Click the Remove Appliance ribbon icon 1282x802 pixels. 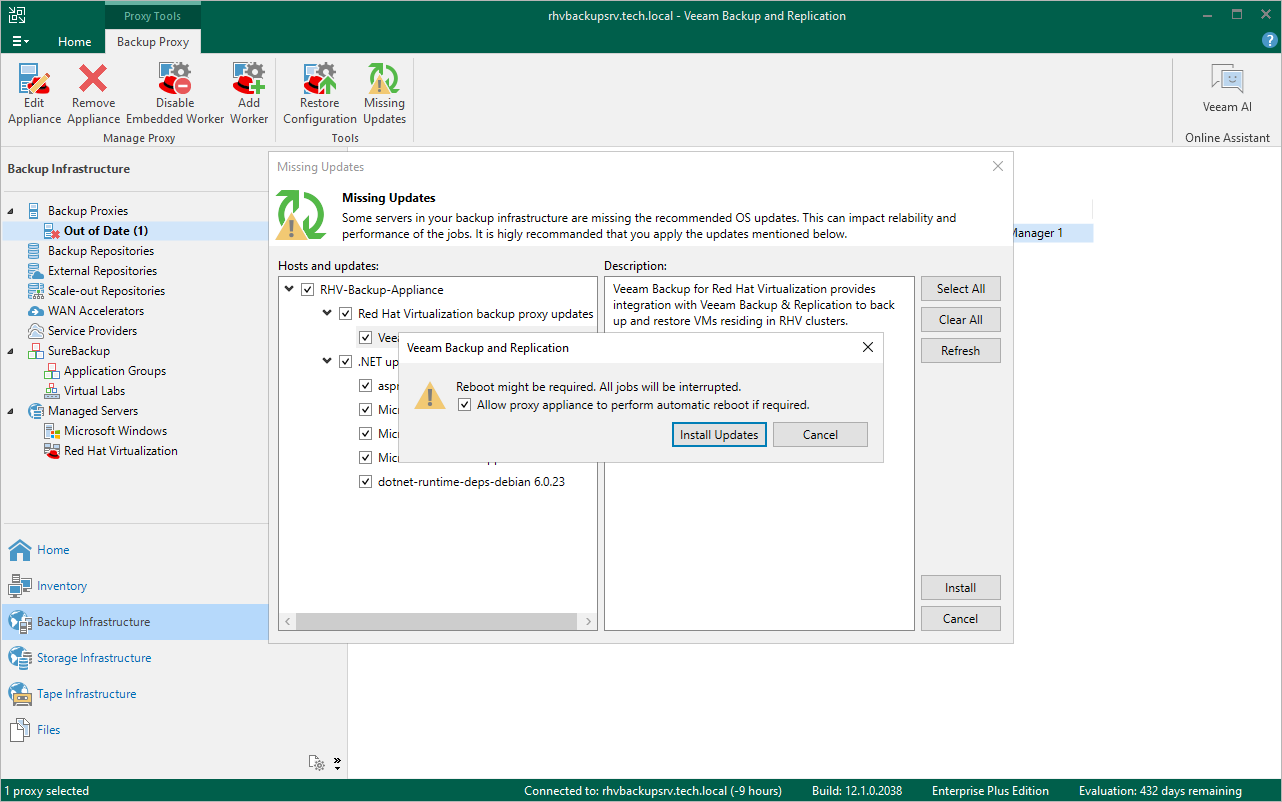point(93,94)
